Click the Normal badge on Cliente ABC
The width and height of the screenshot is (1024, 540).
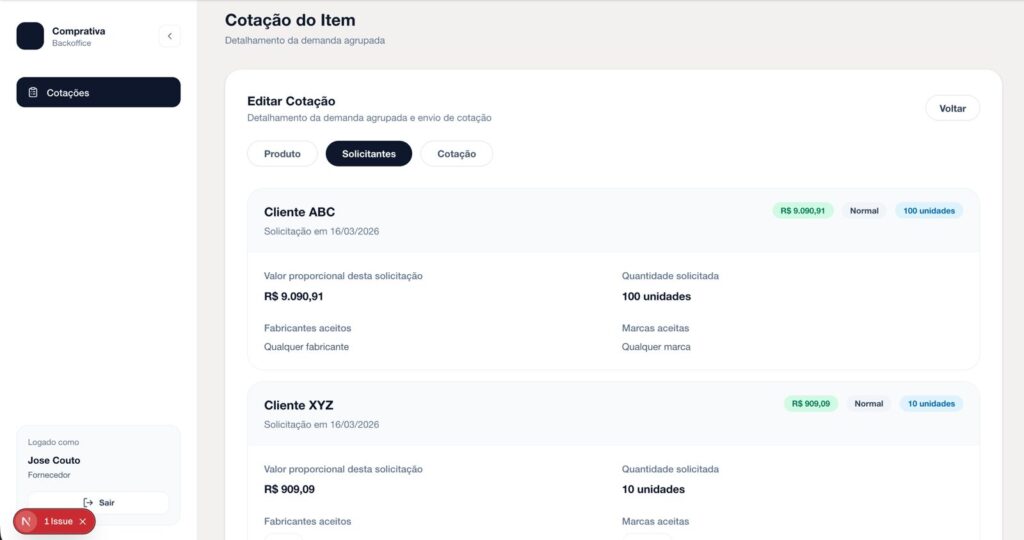pos(864,211)
